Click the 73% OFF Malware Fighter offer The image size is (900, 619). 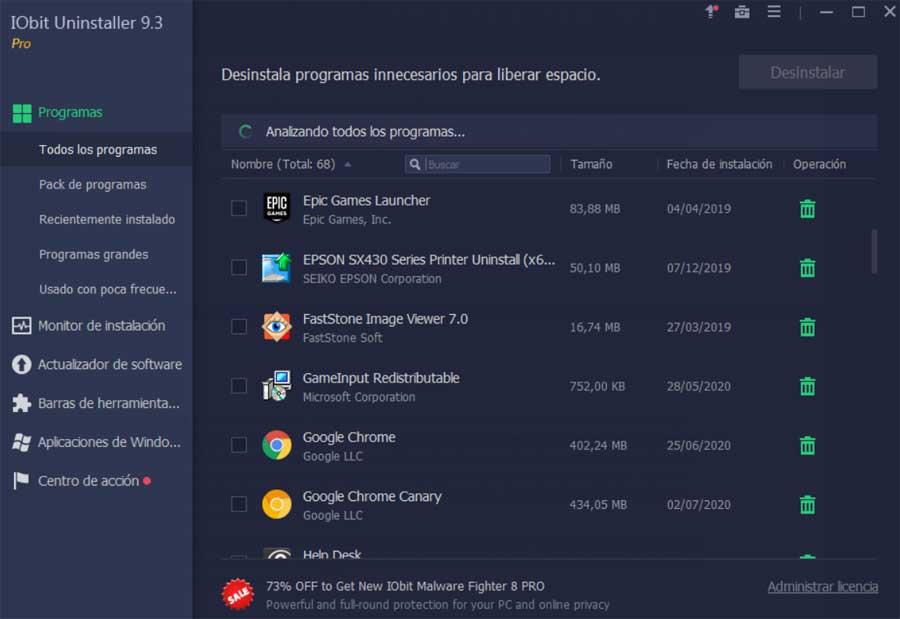pos(405,586)
